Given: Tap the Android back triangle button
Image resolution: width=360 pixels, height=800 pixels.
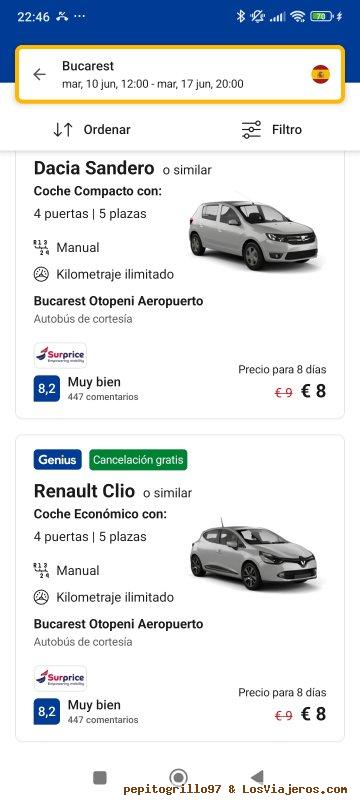Looking at the screenshot, I should click(257, 778).
